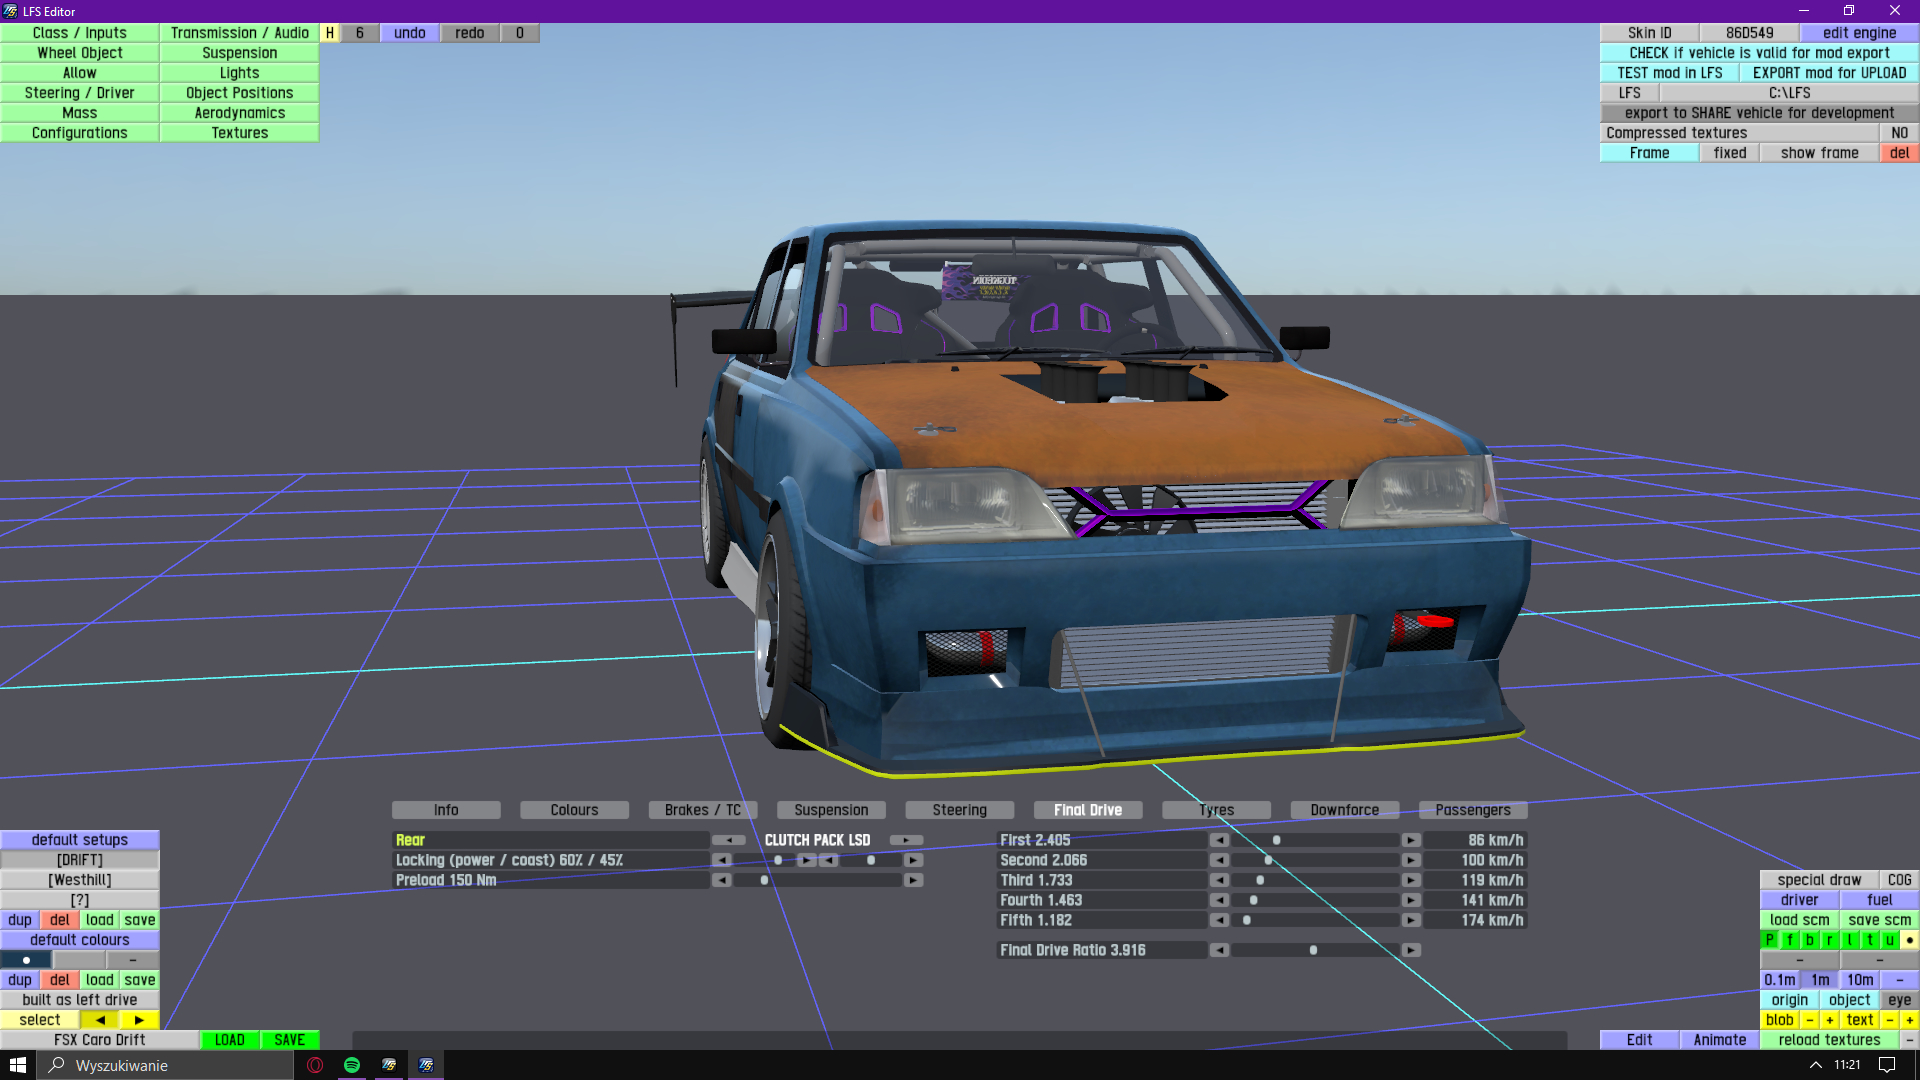The width and height of the screenshot is (1920, 1080).
Task: Click the yellow left arrow beside select
Action: 100,1020
